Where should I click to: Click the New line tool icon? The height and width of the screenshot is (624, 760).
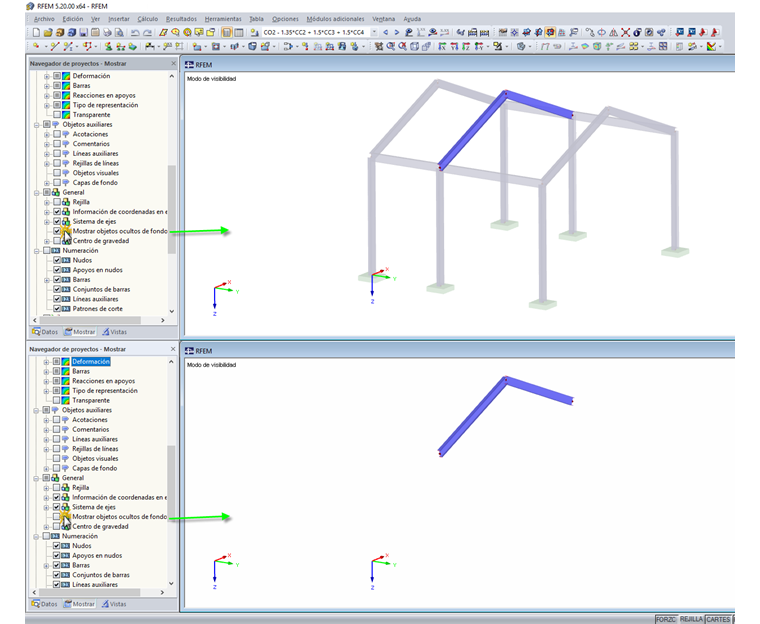coord(55,47)
